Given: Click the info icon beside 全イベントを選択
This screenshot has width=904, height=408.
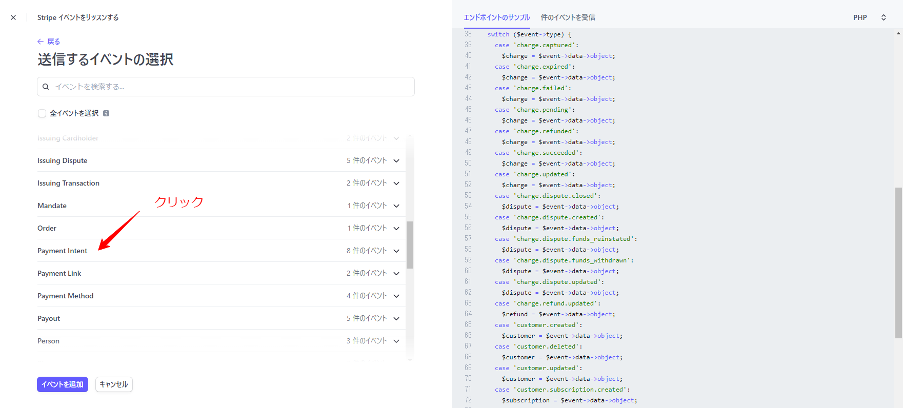Looking at the screenshot, I should click(x=105, y=113).
